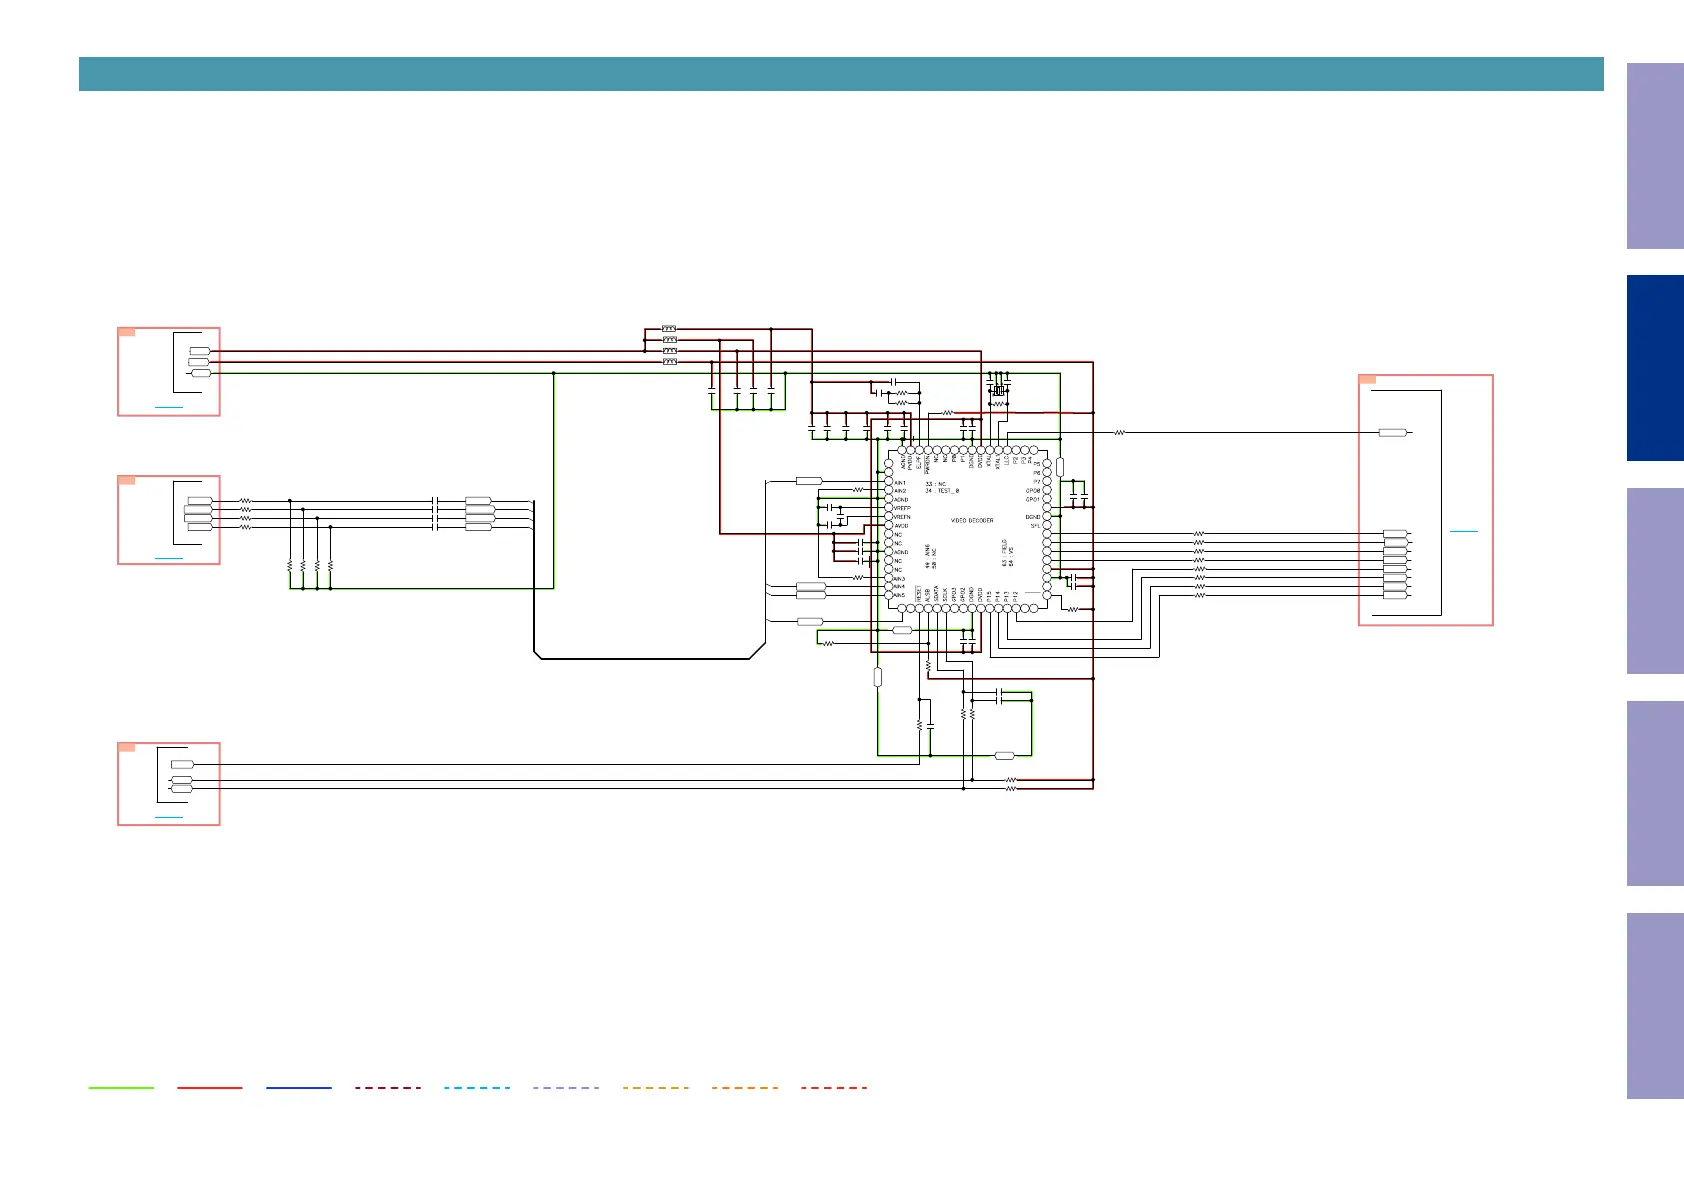
Task: Click the crystal oscillator symbol above the chip
Action: pyautogui.click(x=997, y=391)
